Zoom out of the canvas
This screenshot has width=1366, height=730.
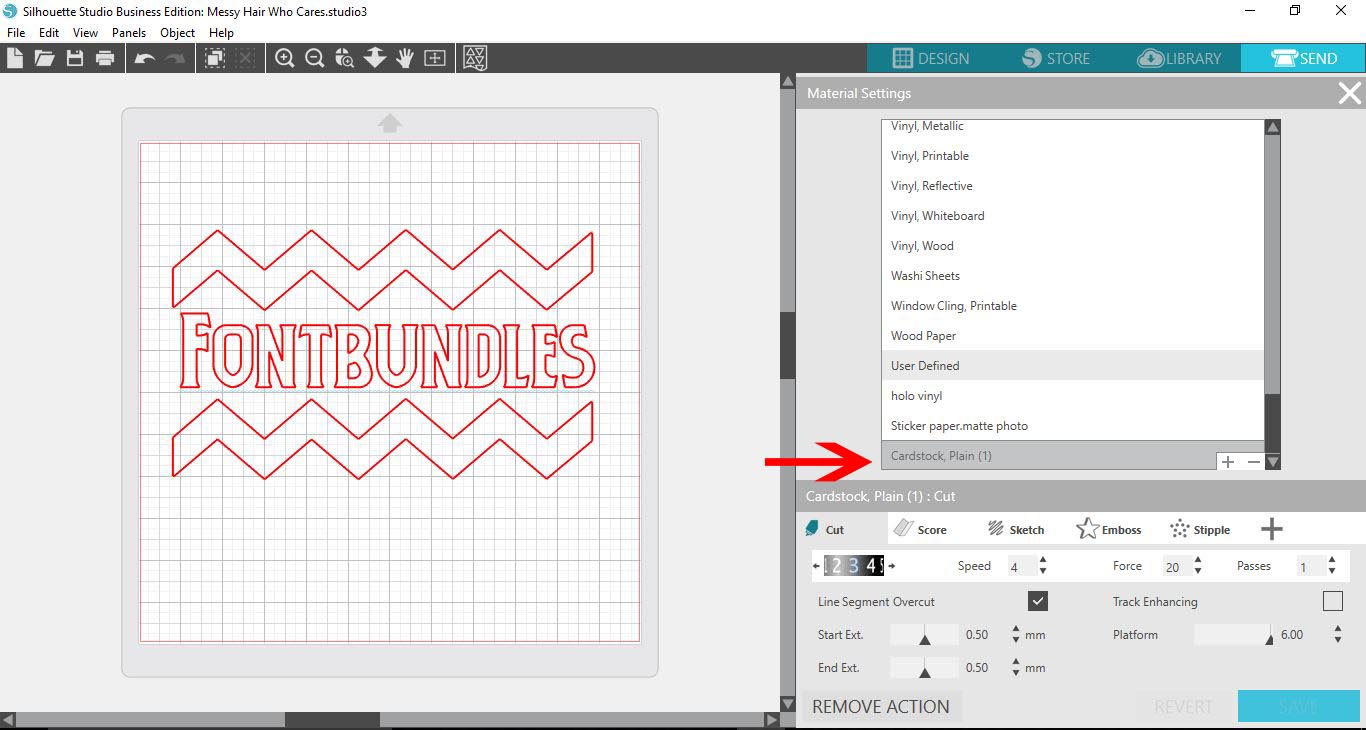[x=315, y=58]
